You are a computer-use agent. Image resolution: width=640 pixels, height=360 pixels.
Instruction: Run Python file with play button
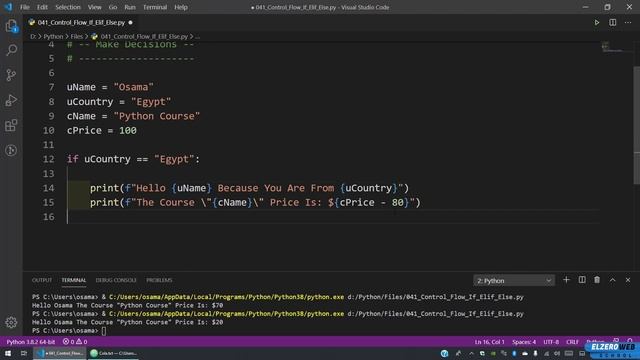pyautogui.click(x=597, y=22)
